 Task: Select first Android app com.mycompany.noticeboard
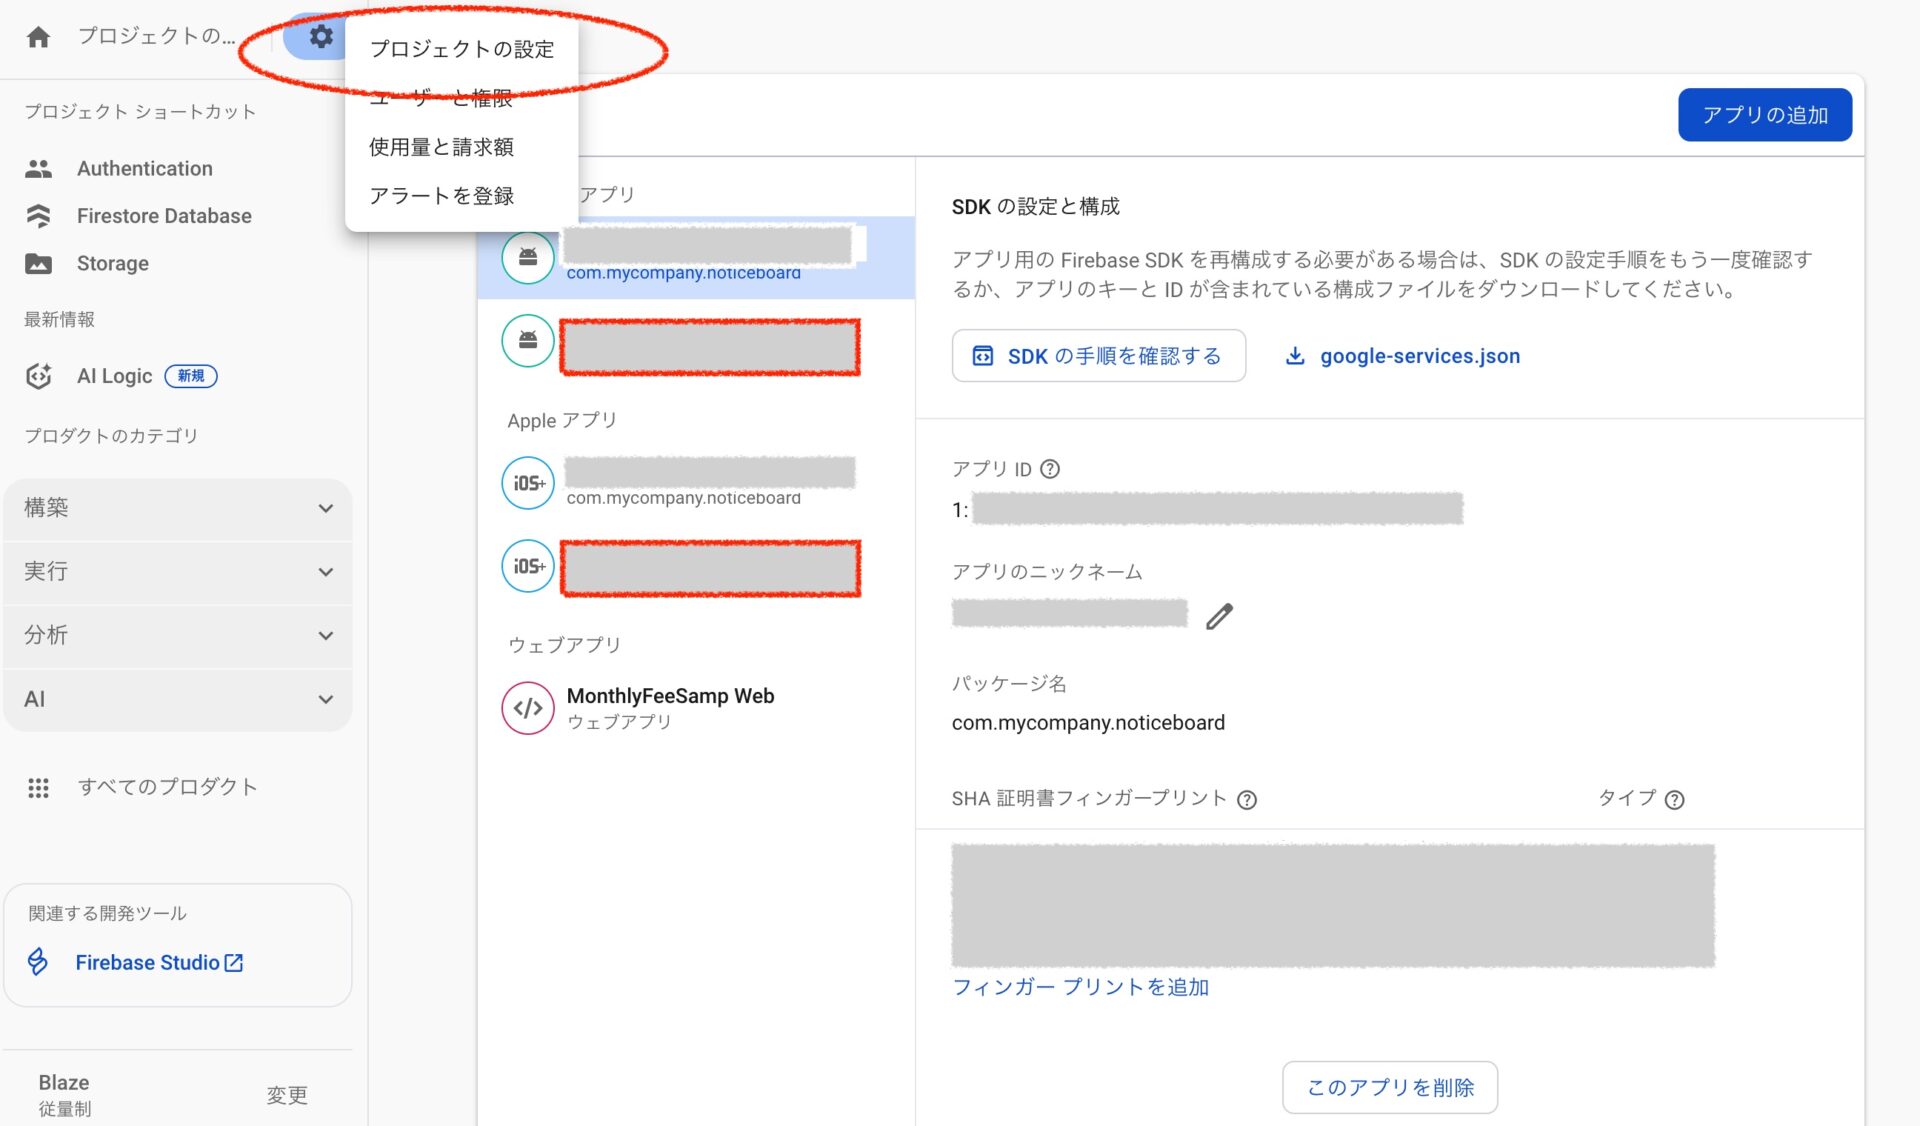coord(696,258)
